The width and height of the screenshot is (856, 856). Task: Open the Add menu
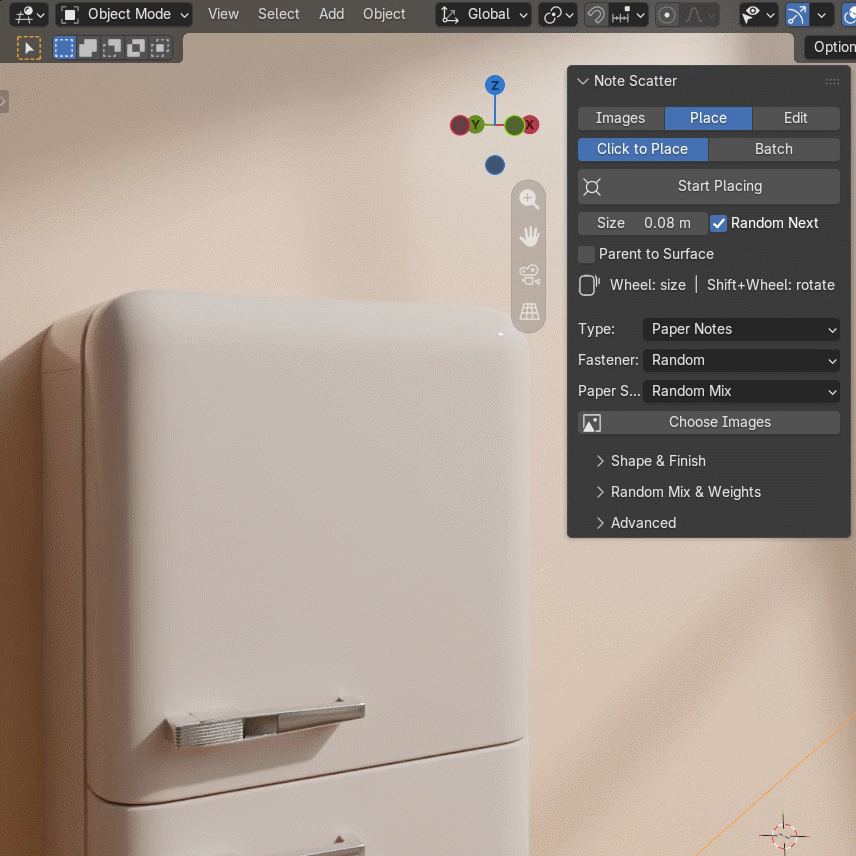[x=331, y=14]
